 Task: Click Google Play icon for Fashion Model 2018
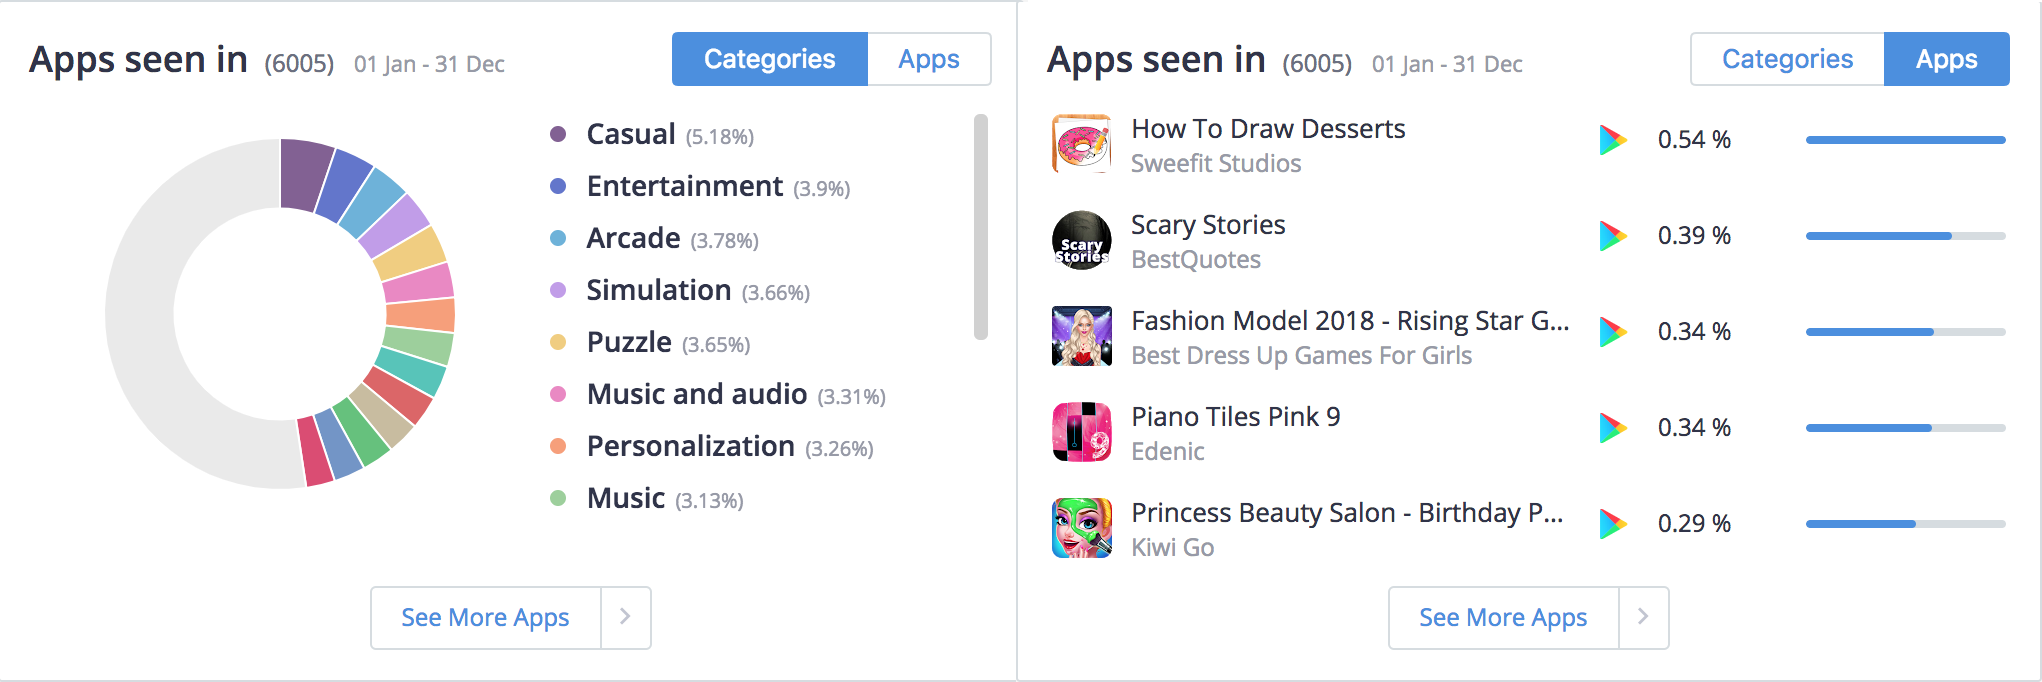pos(1613,332)
